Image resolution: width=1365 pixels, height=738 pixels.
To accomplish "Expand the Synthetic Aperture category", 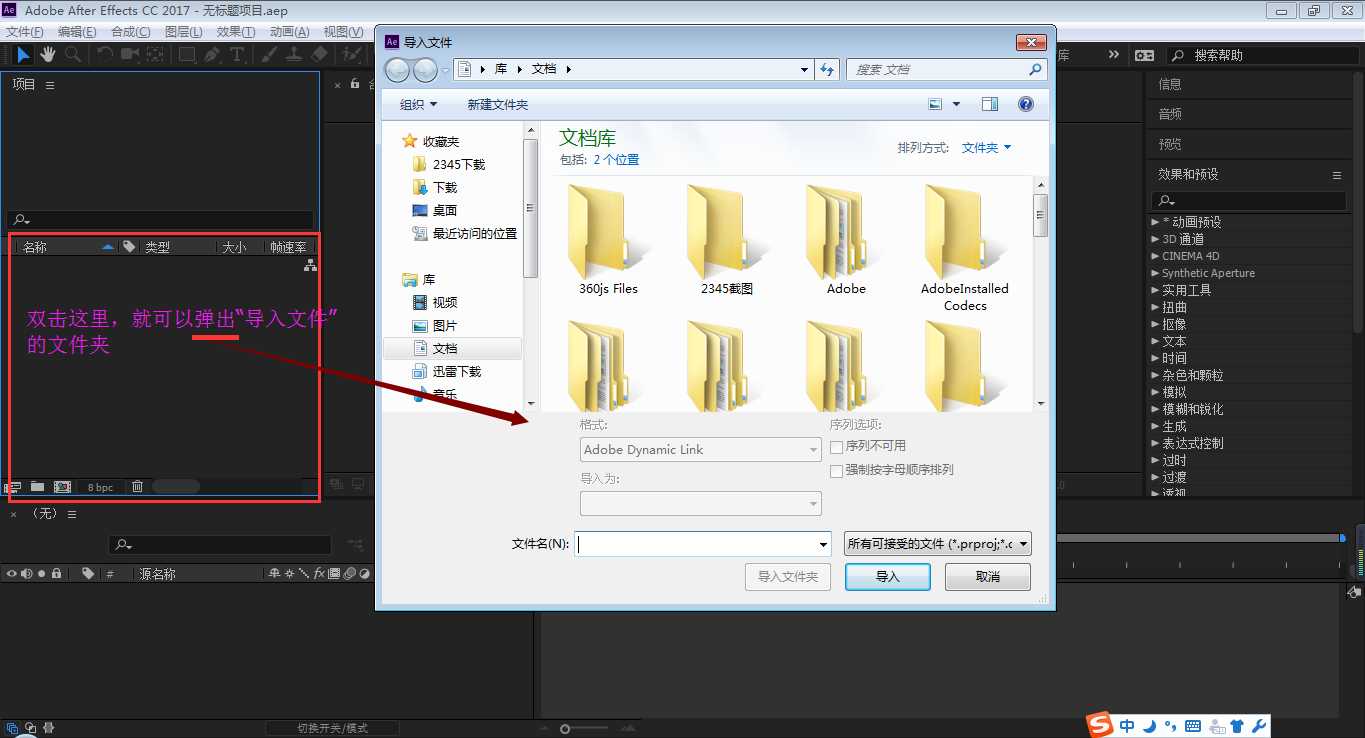I will pos(1155,273).
